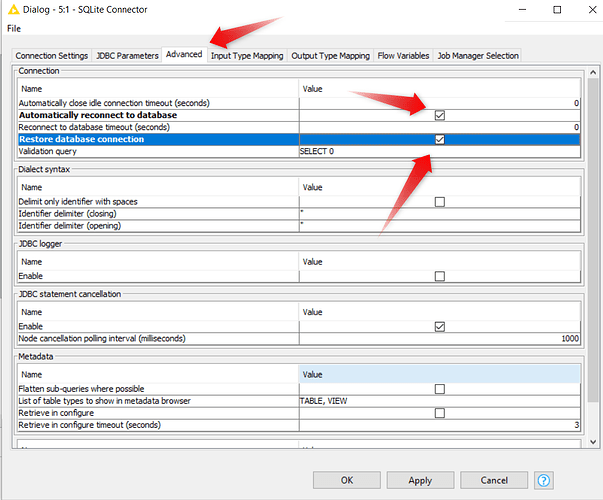Enable the JDBC logger checkbox

coord(440,276)
